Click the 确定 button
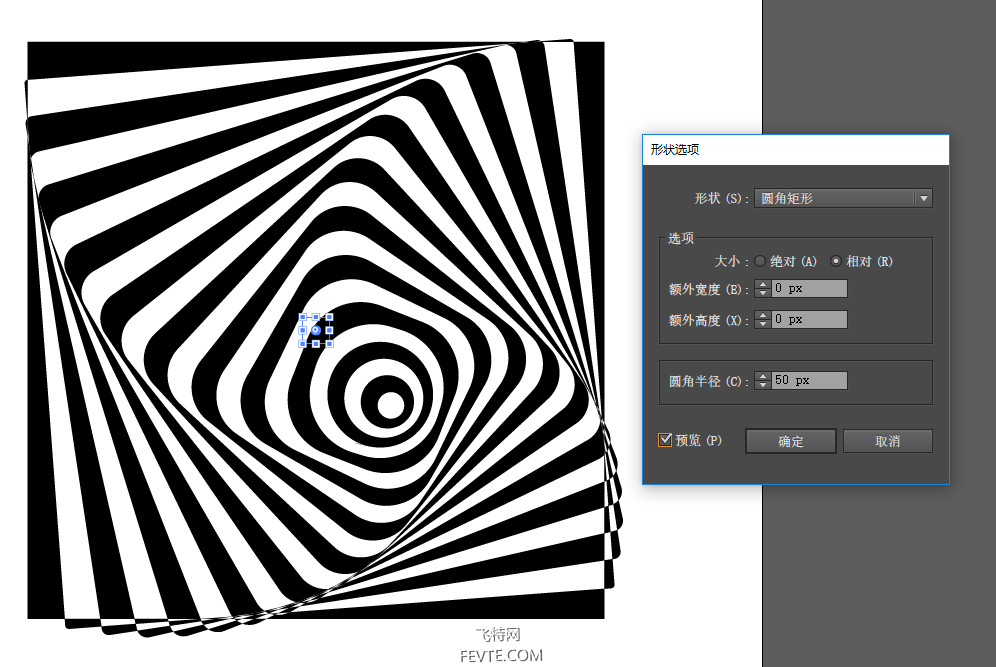The image size is (996, 667). pos(791,441)
